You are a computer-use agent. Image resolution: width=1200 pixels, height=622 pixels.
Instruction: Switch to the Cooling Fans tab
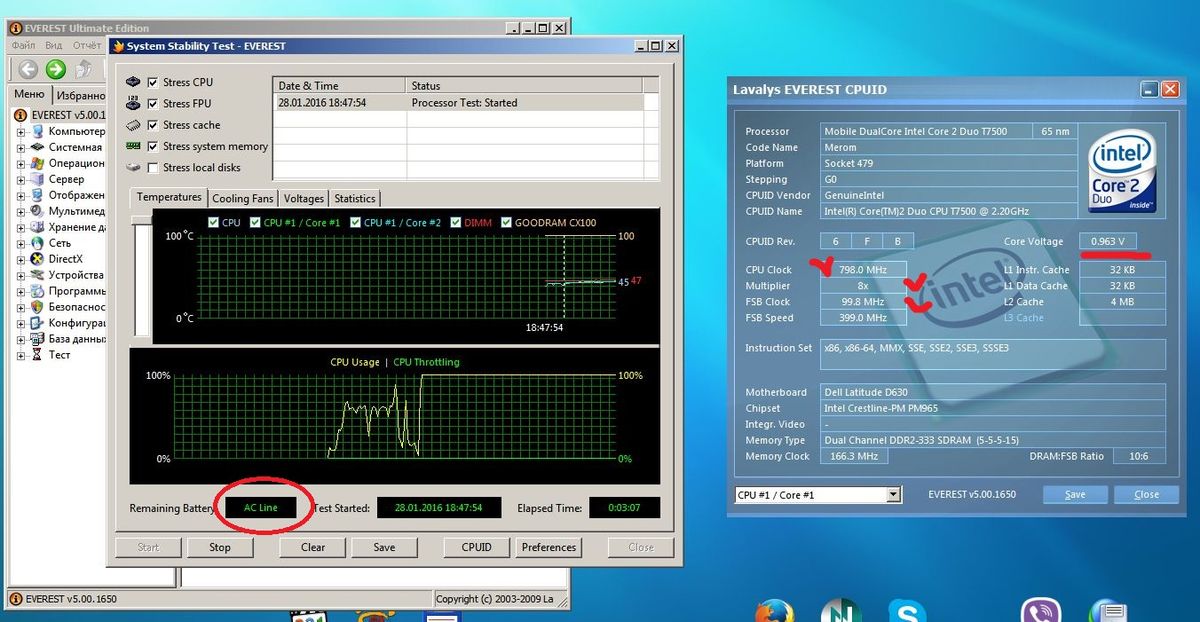click(x=242, y=199)
